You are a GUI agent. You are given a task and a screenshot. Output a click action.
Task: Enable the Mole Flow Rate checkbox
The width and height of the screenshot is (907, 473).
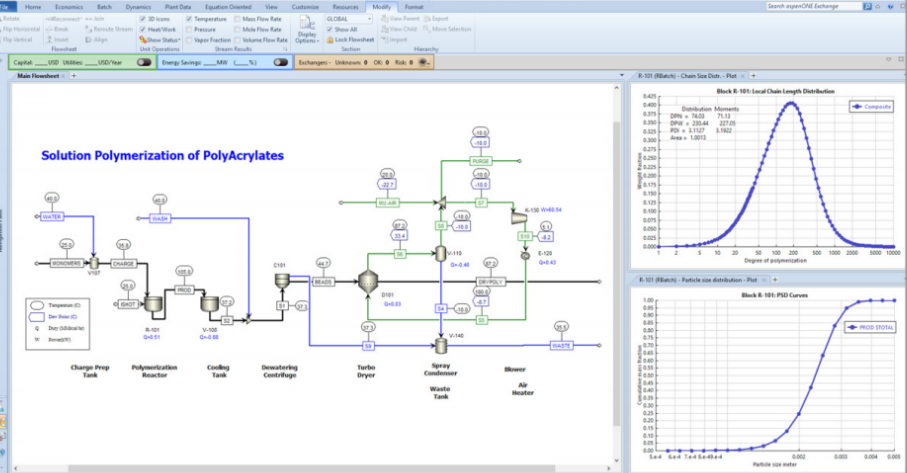point(238,29)
